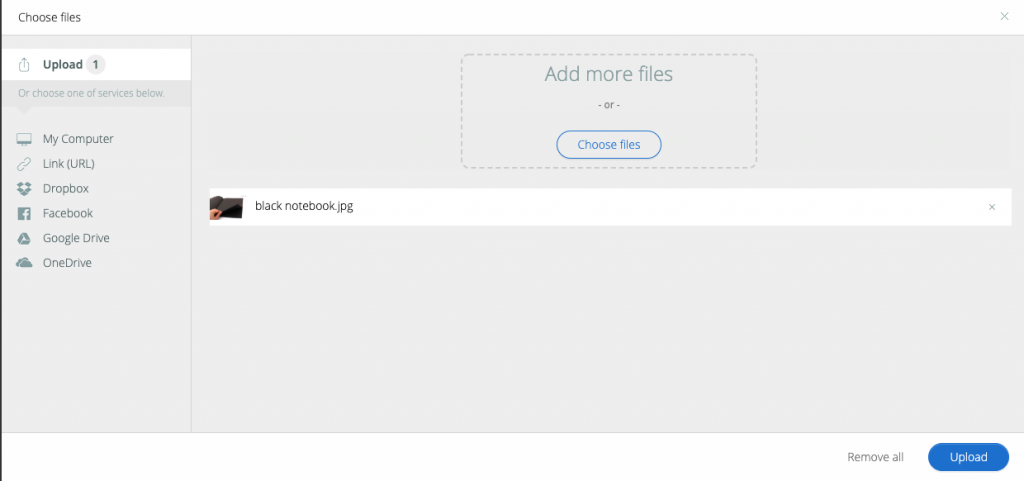Select the OneDrive text label
This screenshot has height=481, width=1024.
(x=67, y=263)
